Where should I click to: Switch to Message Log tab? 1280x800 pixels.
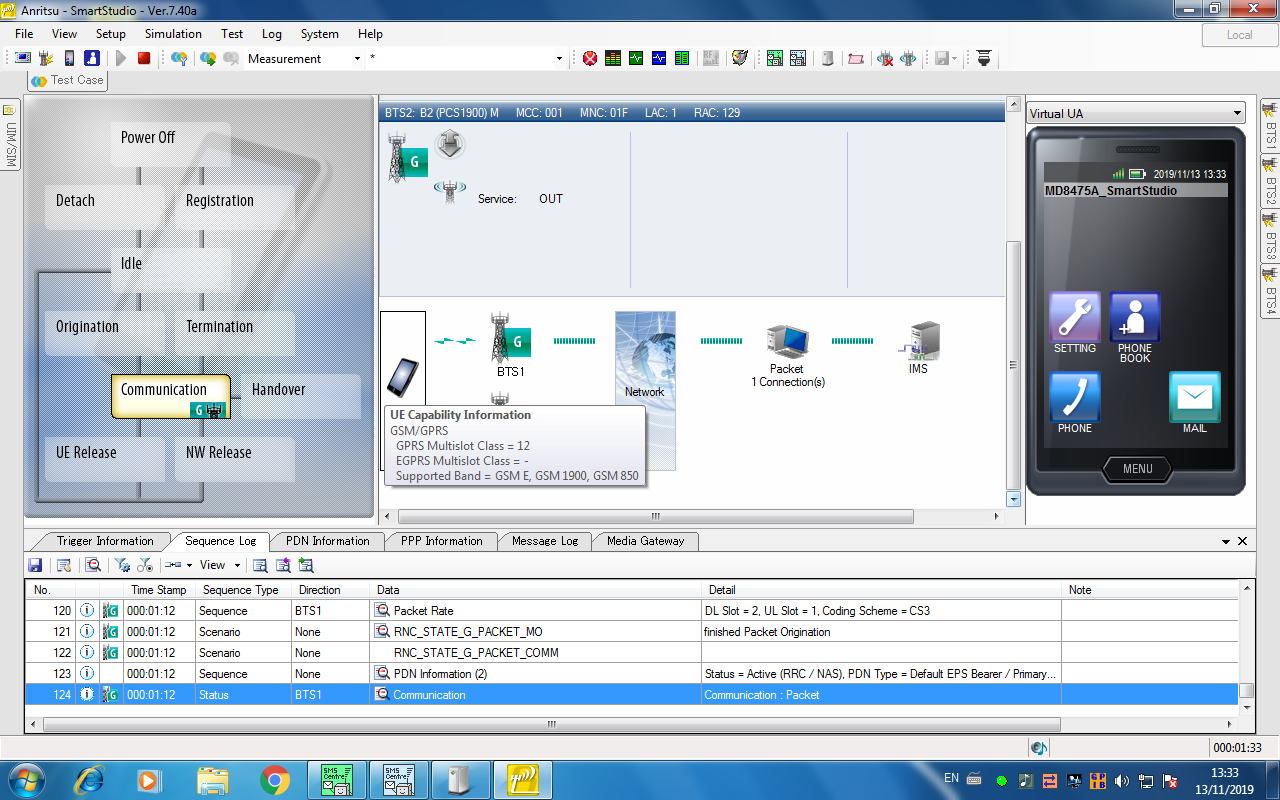(545, 541)
